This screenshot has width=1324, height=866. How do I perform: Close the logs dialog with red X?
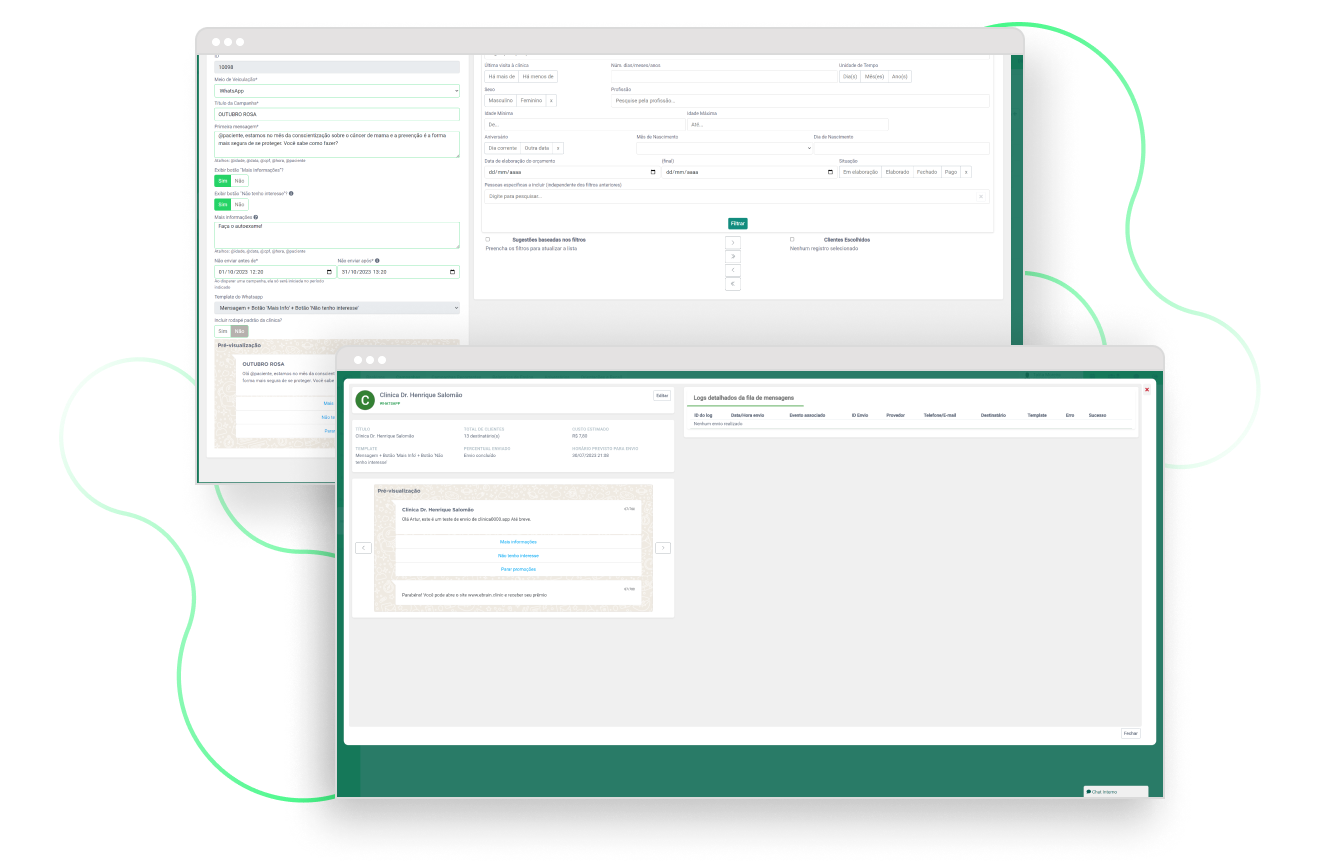click(x=1146, y=390)
